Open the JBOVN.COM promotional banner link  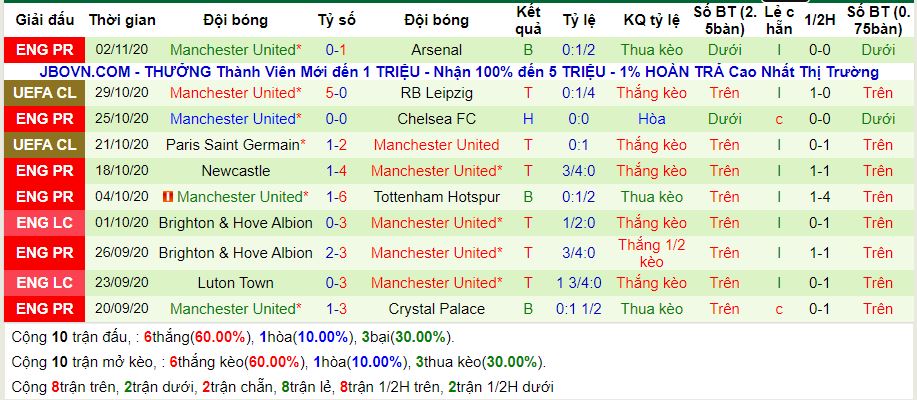460,72
